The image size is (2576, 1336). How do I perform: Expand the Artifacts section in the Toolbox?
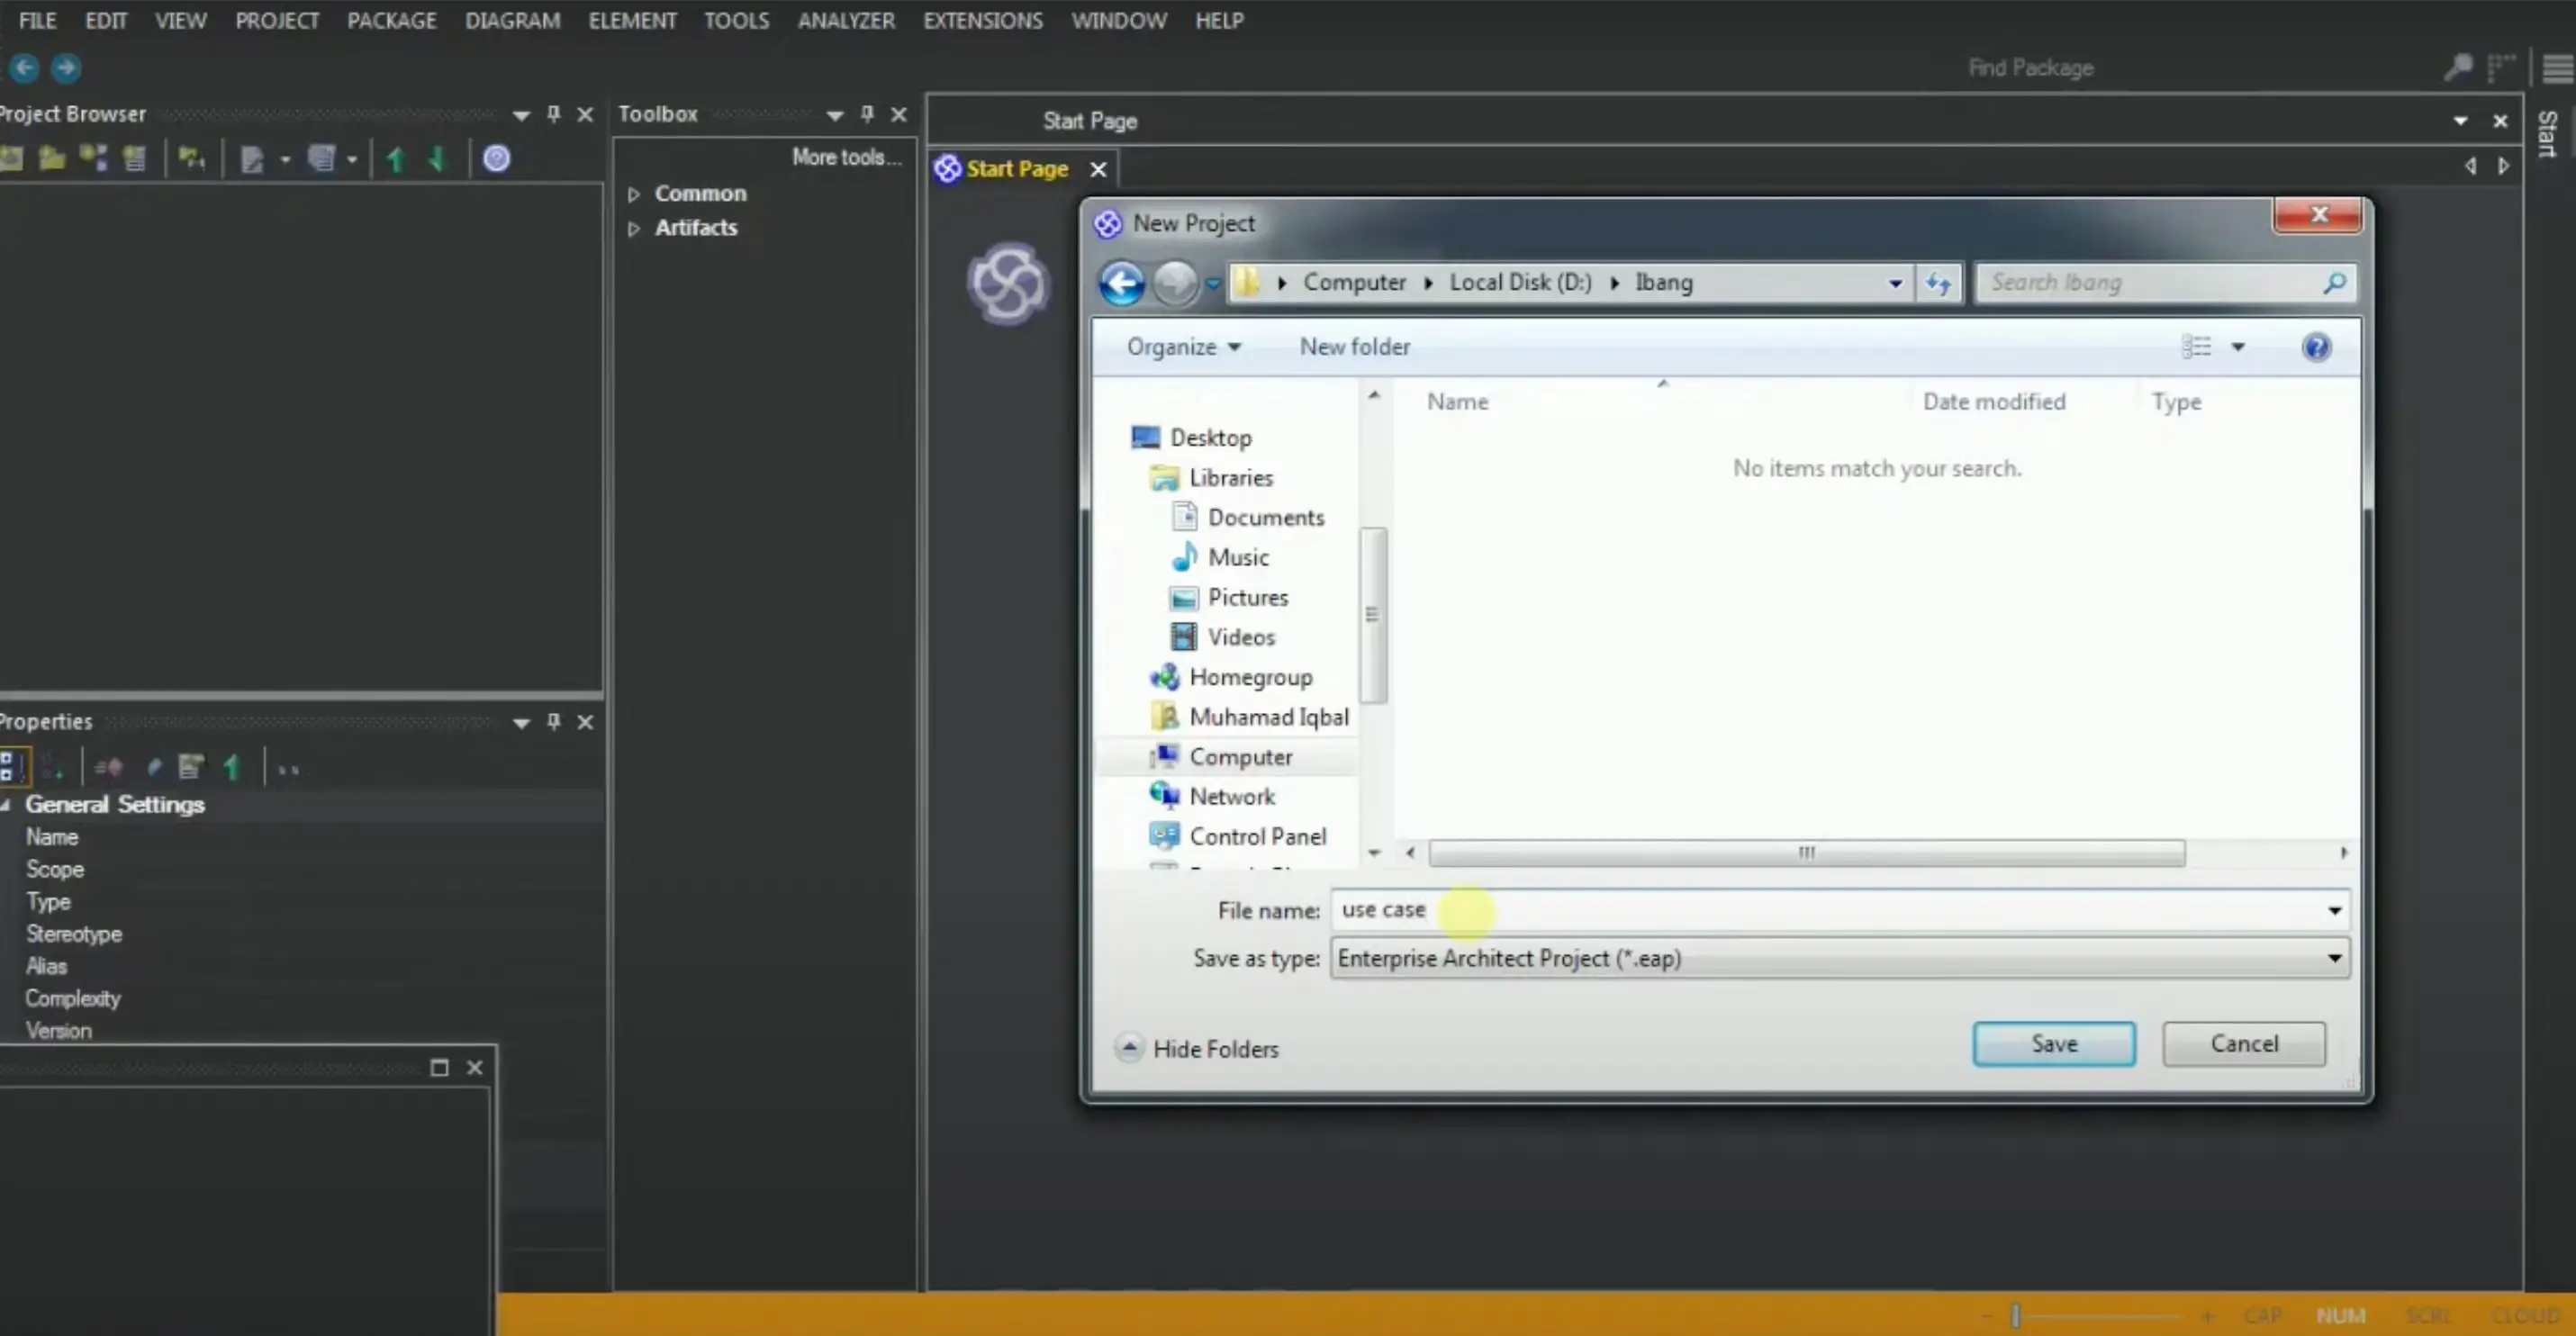(635, 227)
